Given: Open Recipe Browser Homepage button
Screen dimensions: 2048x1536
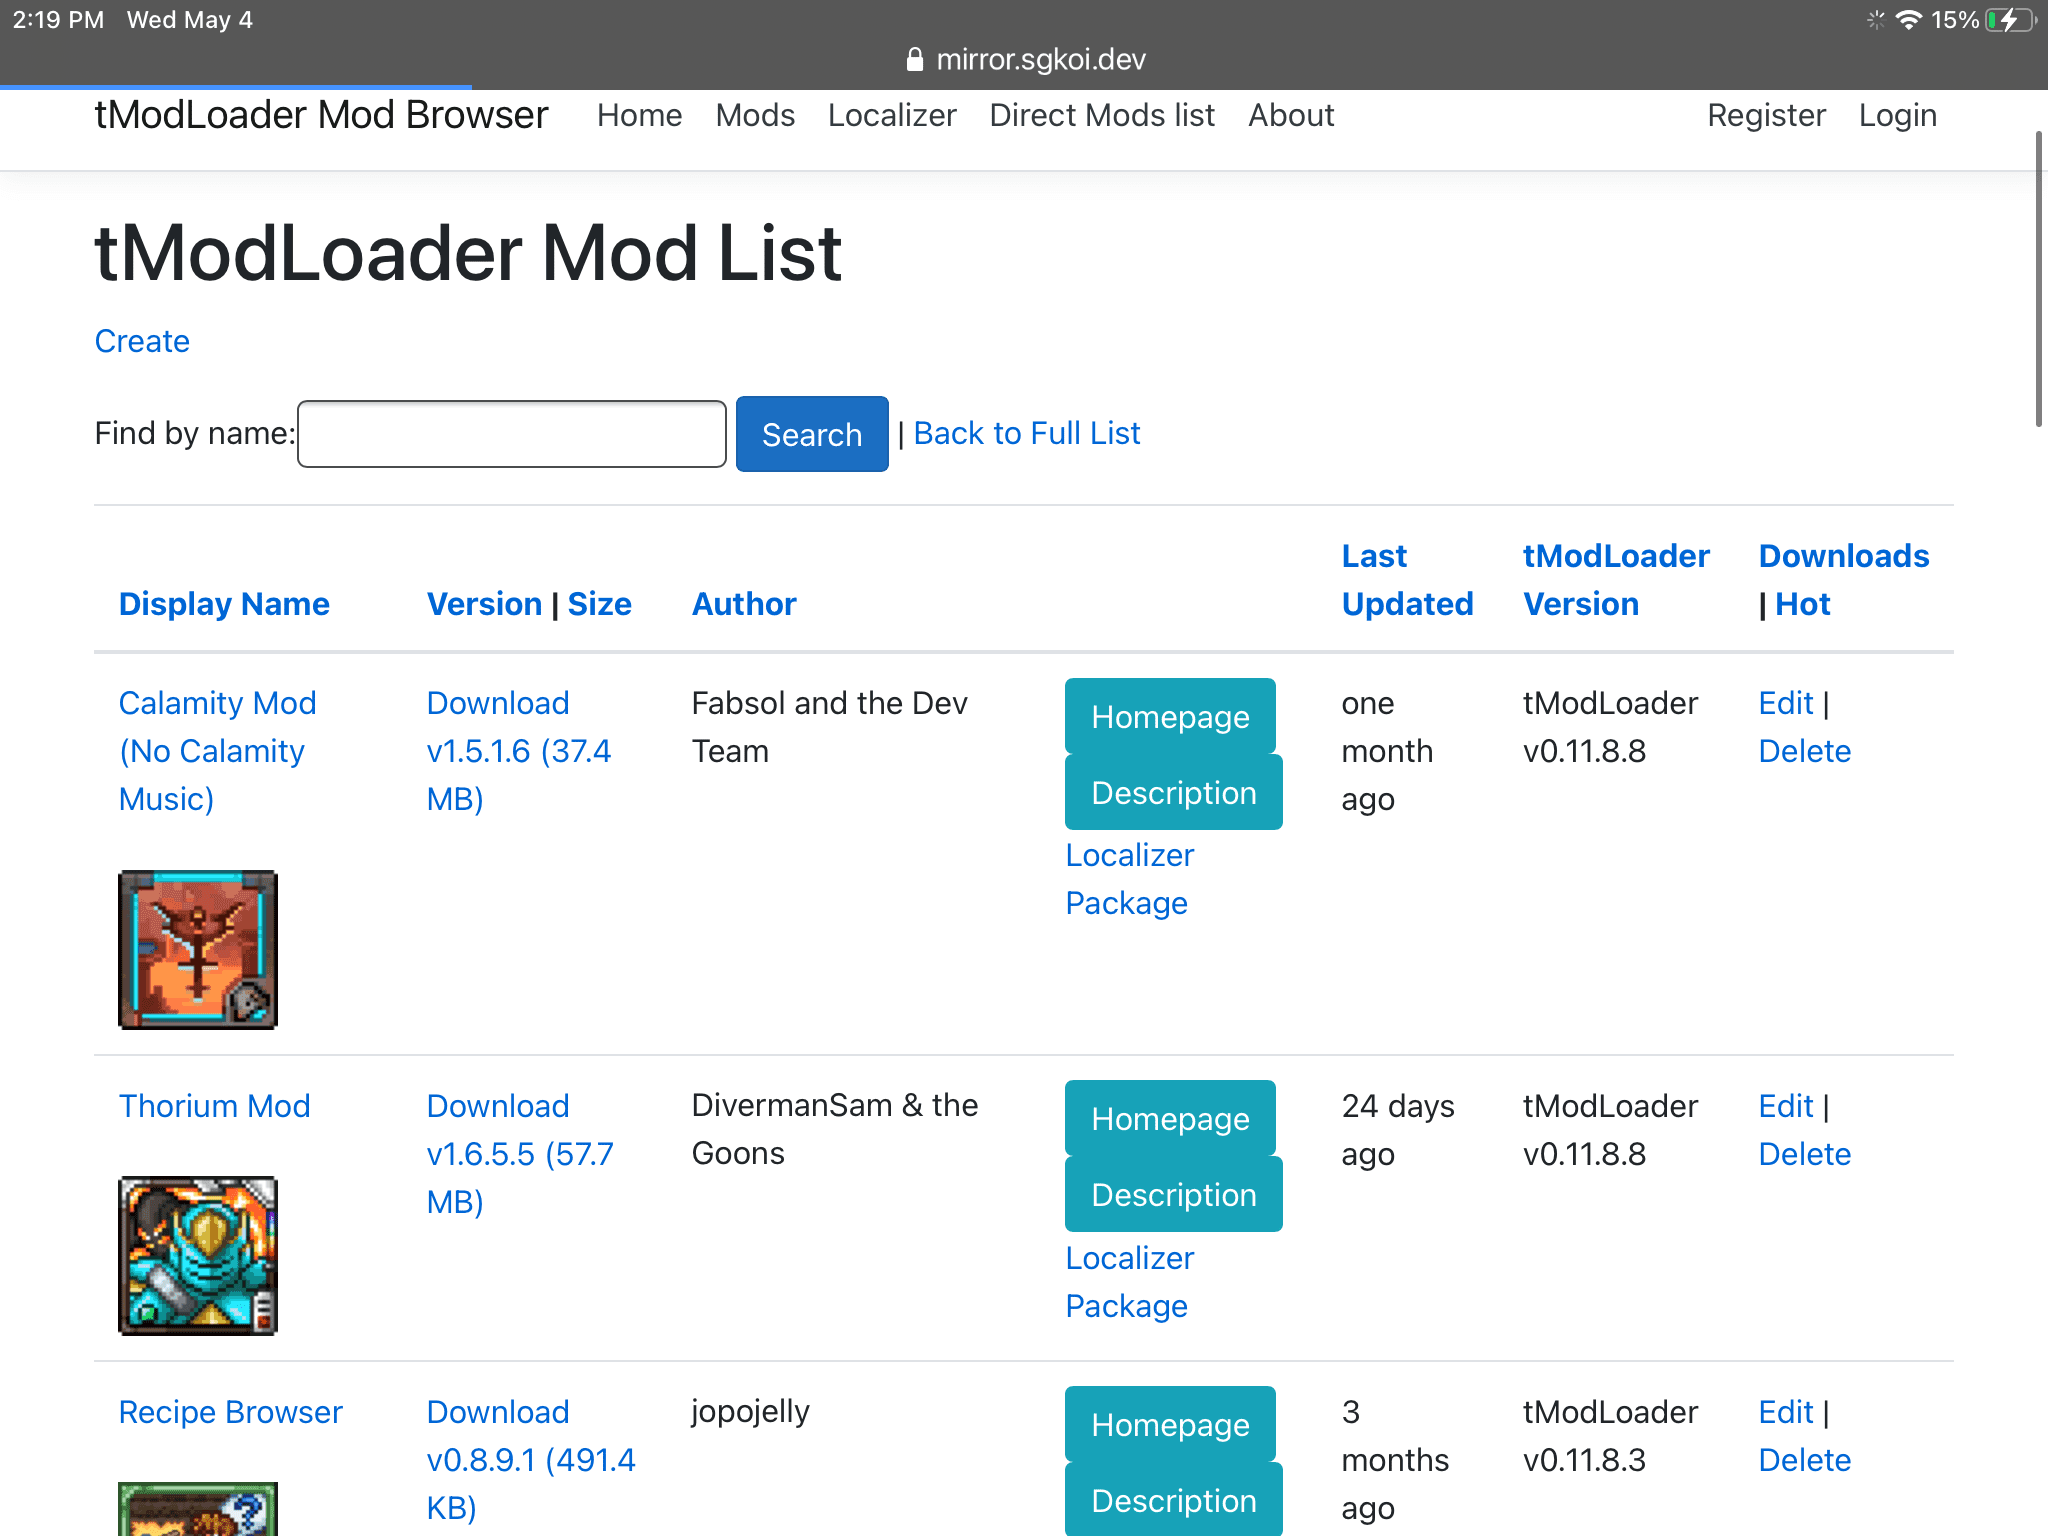Looking at the screenshot, I should (x=1170, y=1424).
